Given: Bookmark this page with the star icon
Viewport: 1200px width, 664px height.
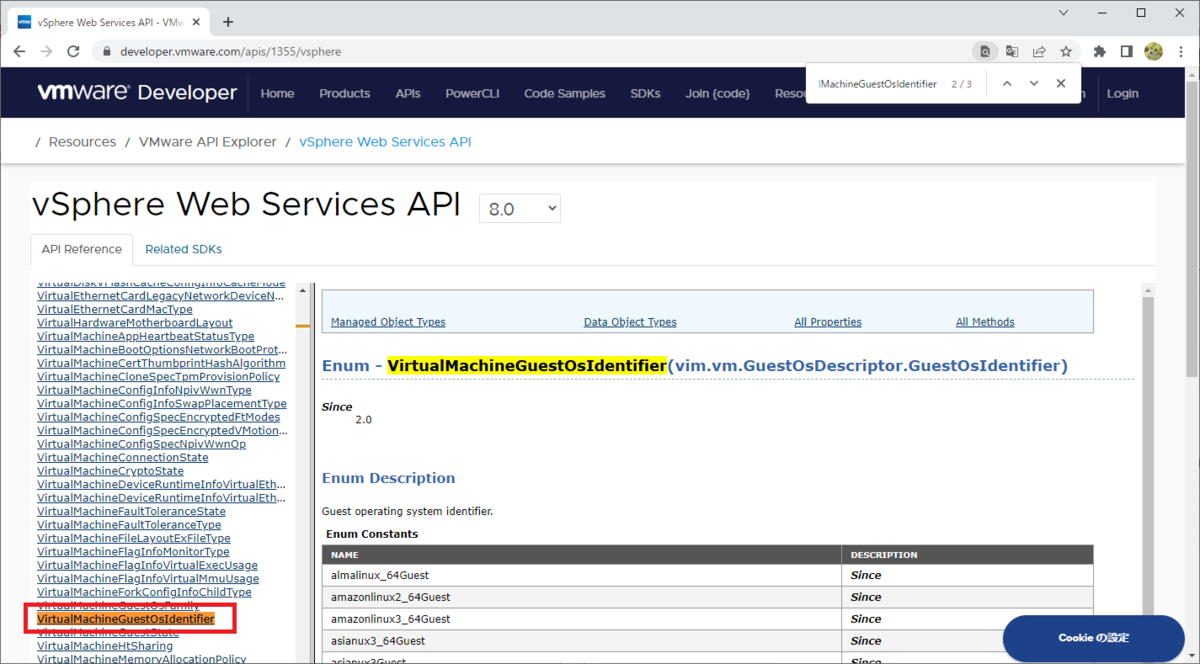Looking at the screenshot, I should (1066, 51).
